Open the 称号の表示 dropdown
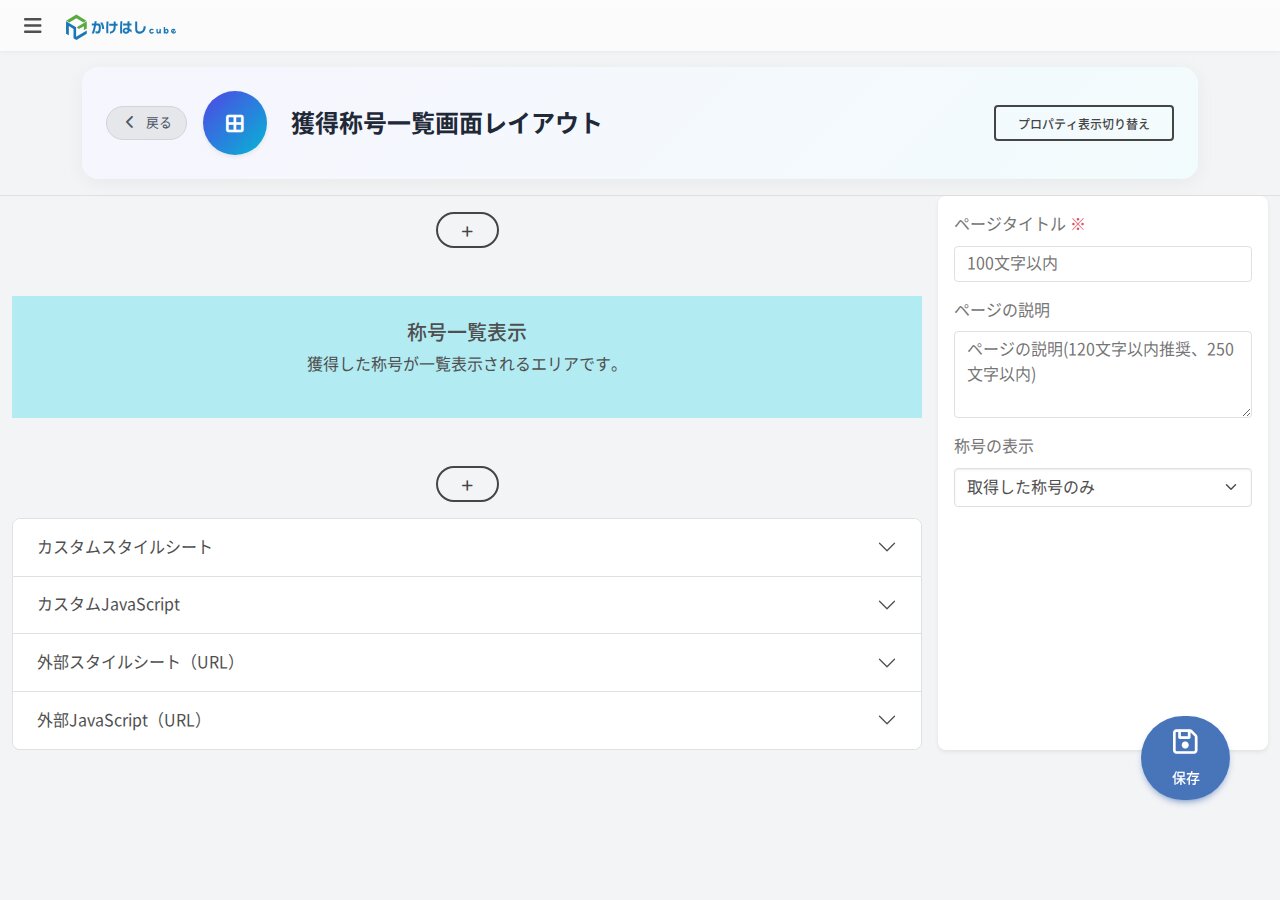Viewport: 1280px width, 900px height. tap(1102, 487)
